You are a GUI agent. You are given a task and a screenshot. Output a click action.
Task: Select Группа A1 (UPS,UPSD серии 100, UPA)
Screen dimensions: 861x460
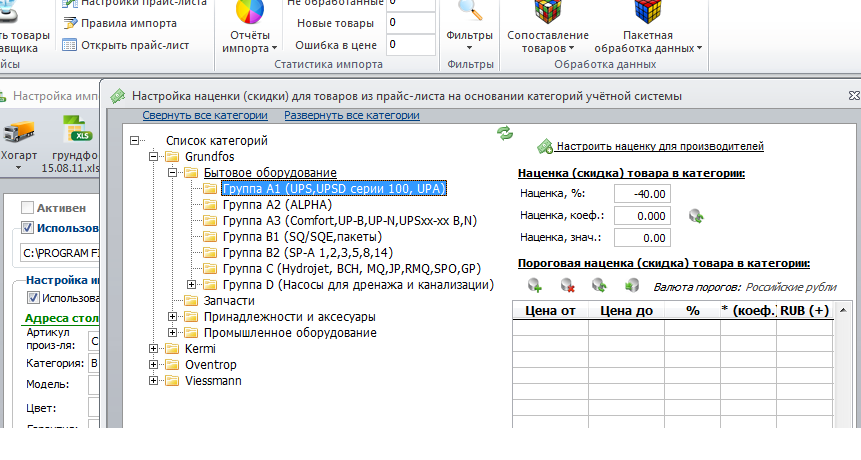coord(334,189)
